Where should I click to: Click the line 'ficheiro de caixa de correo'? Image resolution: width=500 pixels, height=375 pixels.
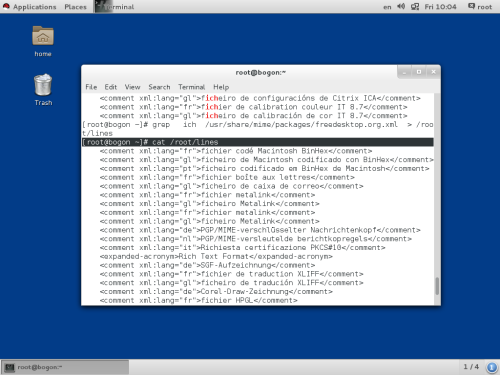pyautogui.click(x=231, y=186)
